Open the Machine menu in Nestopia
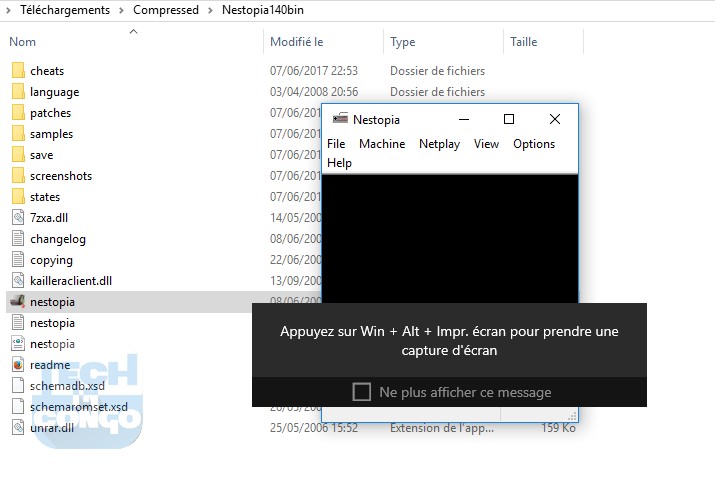Image resolution: width=715 pixels, height=477 pixels. 382,144
